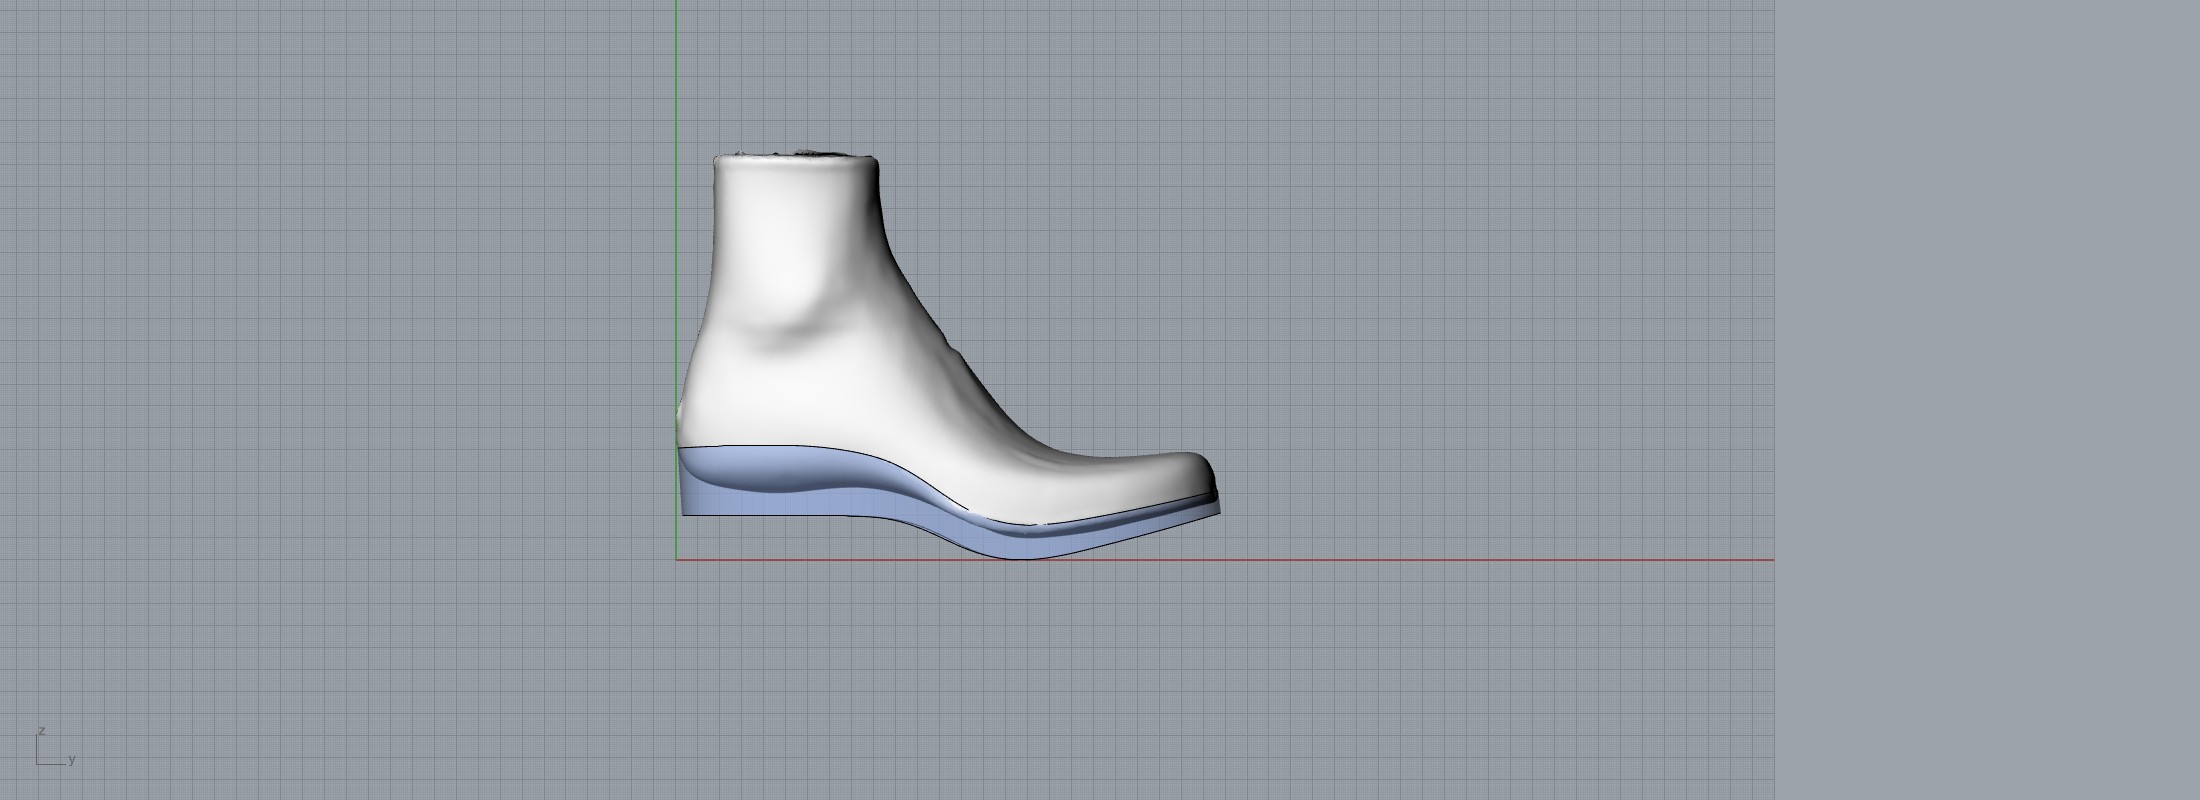Screen dimensions: 2200x800
Task: Click the right end of the red axis
Action: [1768, 560]
